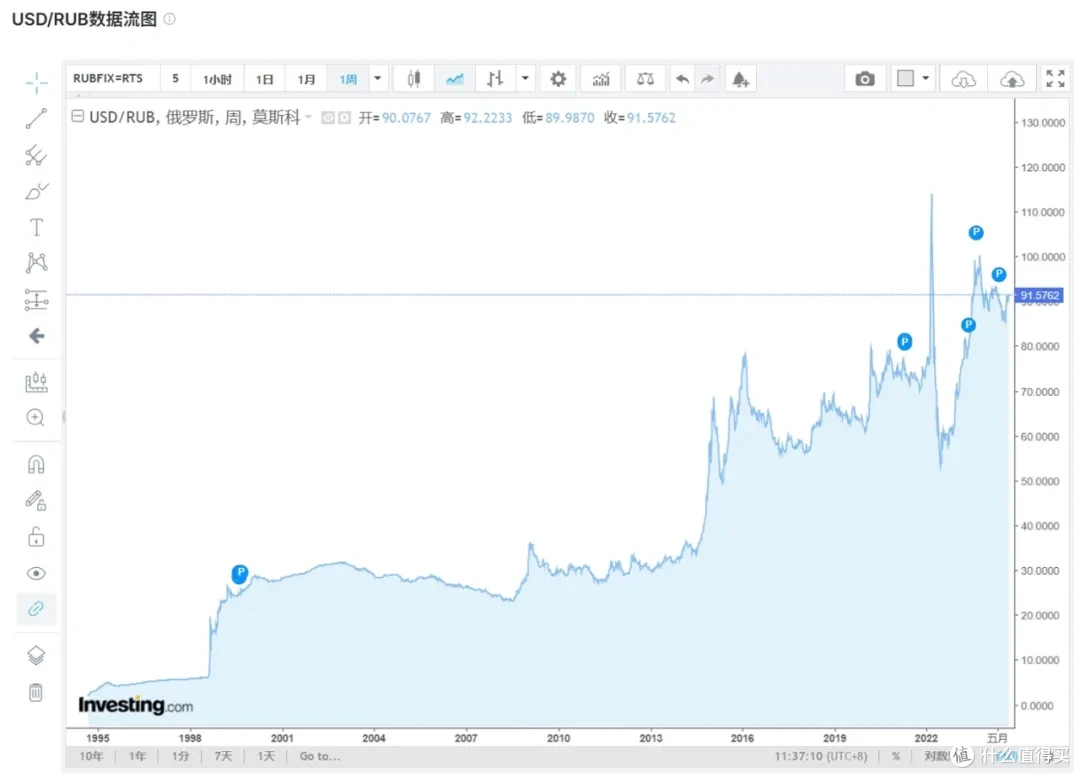
Task: Open the Text annotation tool
Action: point(36,226)
